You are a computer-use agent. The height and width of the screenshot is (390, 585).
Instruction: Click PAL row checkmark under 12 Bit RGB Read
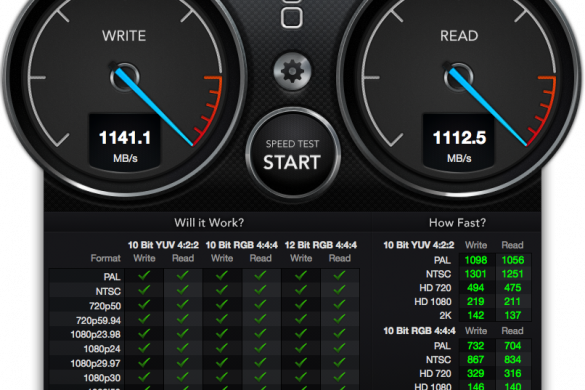point(339,276)
